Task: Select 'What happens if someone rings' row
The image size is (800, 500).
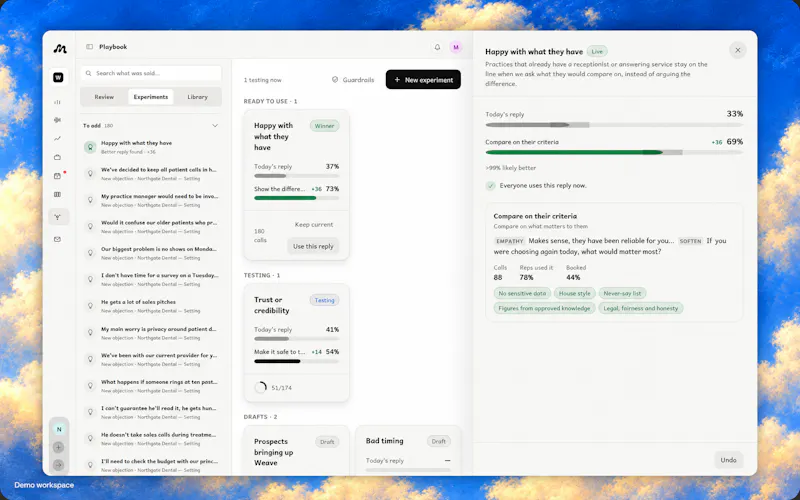Action: point(151,386)
